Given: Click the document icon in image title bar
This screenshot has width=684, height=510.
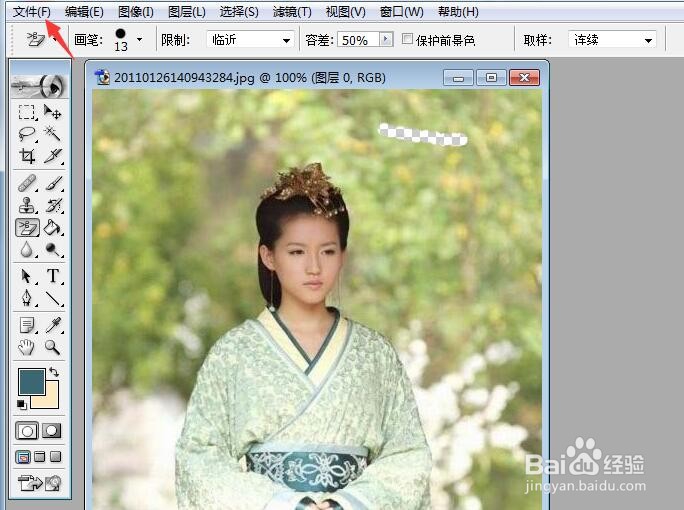Looking at the screenshot, I should pyautogui.click(x=103, y=77).
